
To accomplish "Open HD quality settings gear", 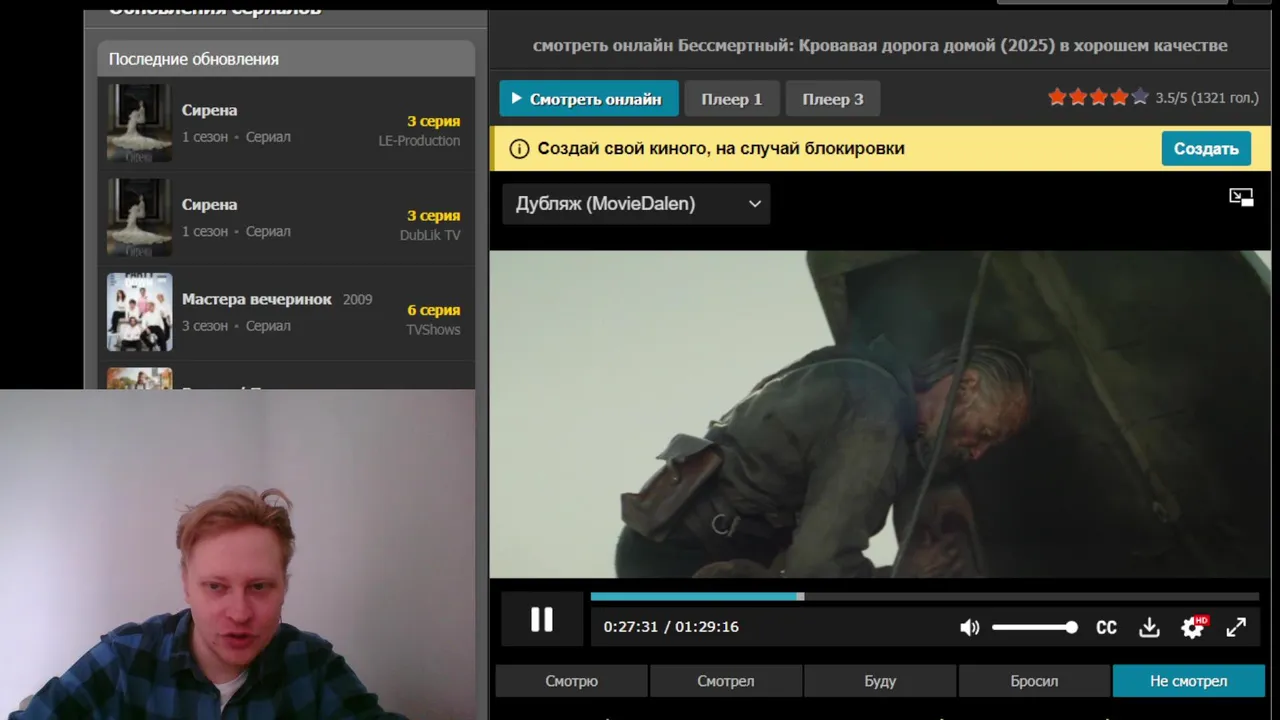I will tap(1193, 627).
